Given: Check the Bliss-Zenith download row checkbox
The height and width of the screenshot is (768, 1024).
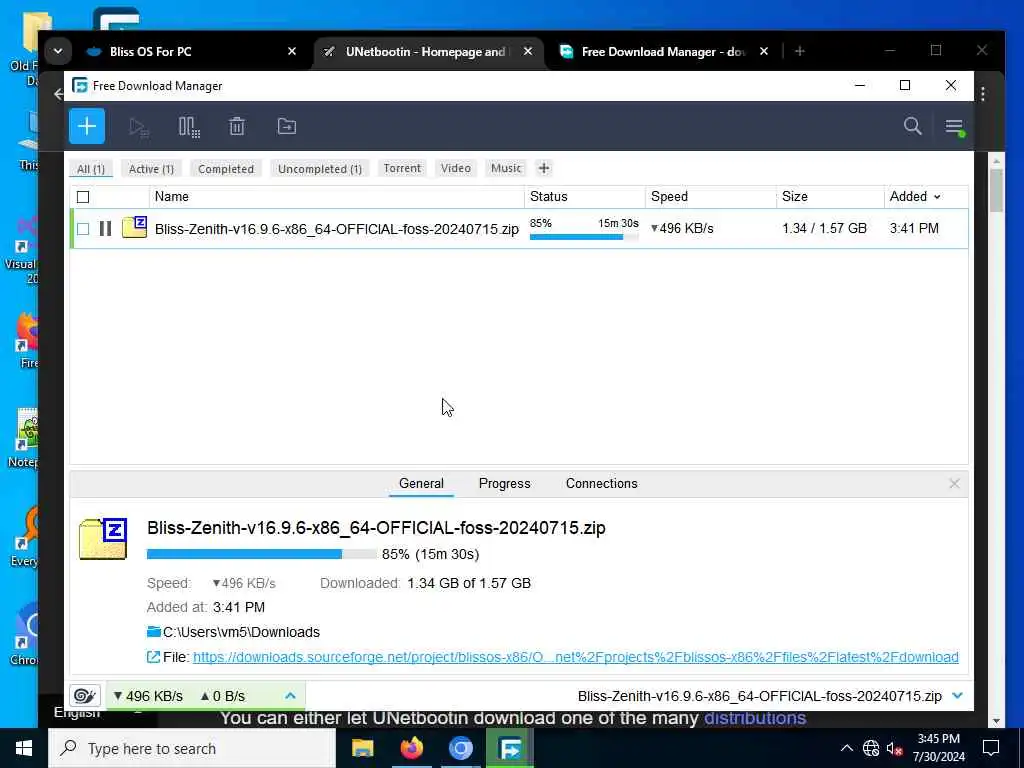Looking at the screenshot, I should [x=83, y=229].
